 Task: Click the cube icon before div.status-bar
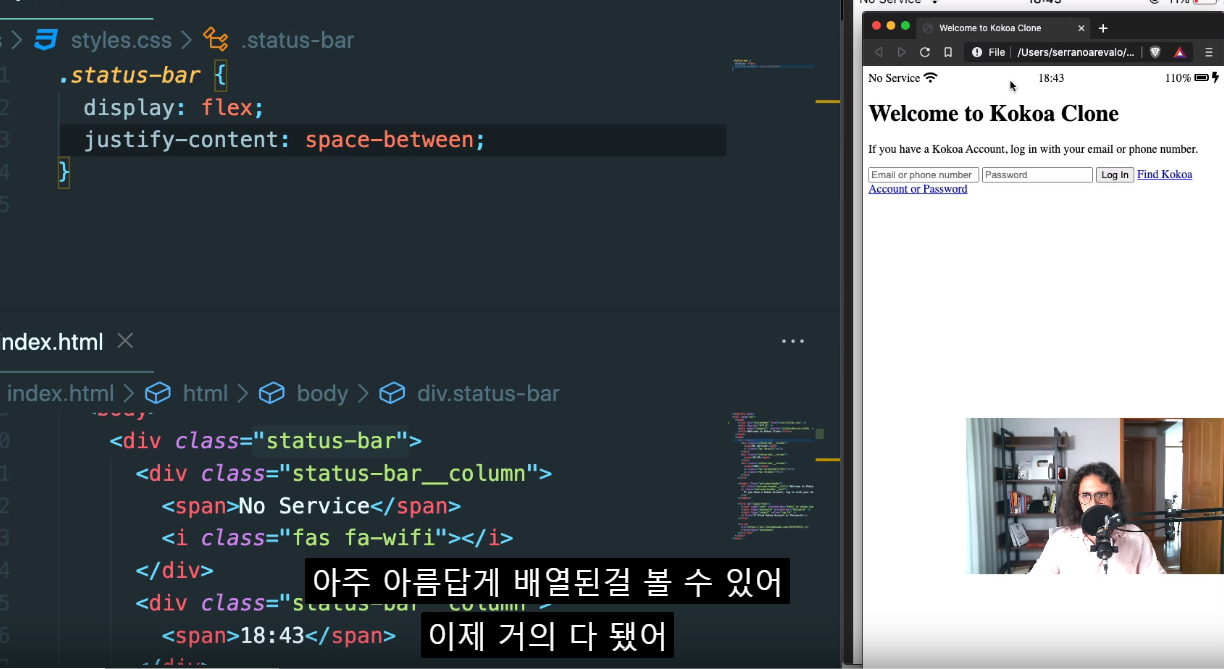click(x=392, y=393)
